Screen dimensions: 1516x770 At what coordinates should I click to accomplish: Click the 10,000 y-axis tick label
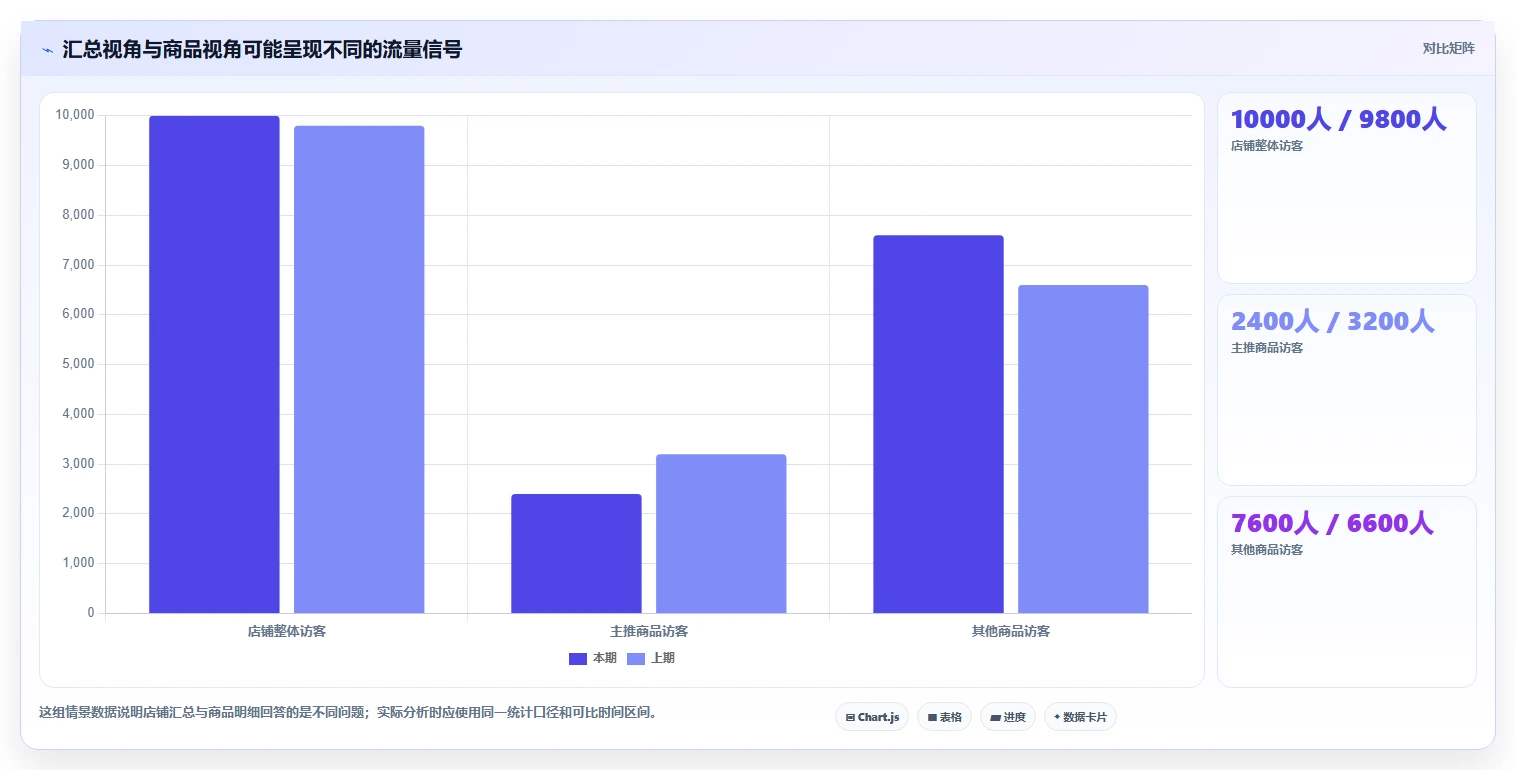pos(75,115)
